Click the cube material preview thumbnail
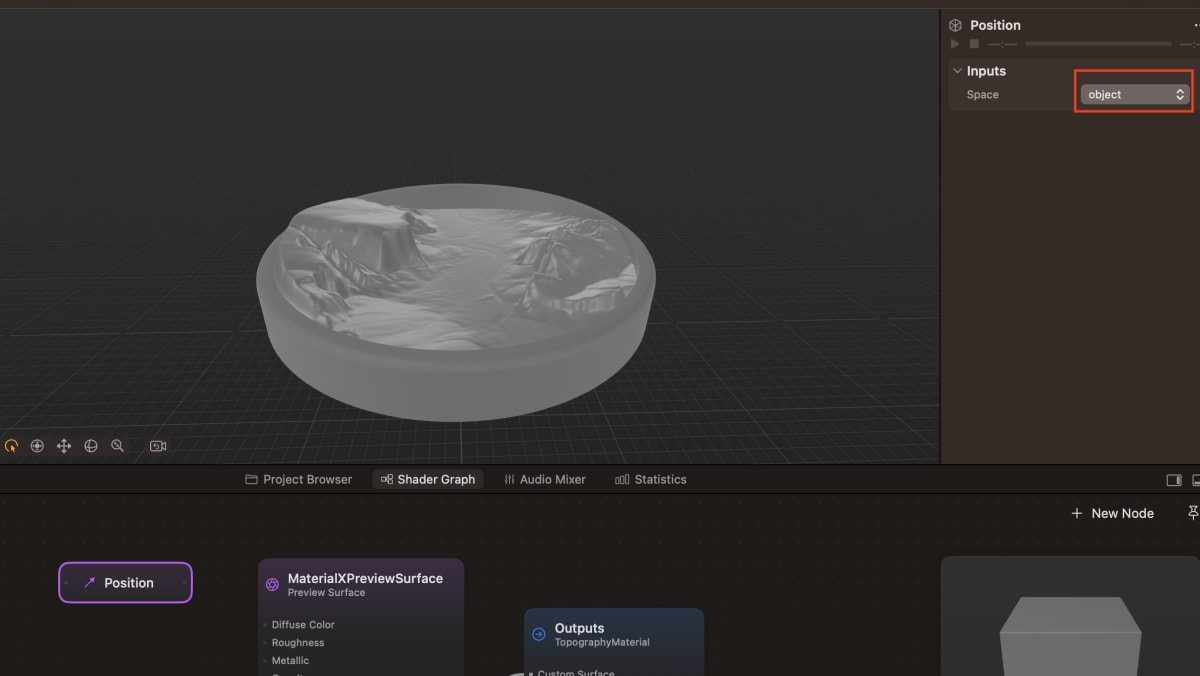 click(1069, 616)
